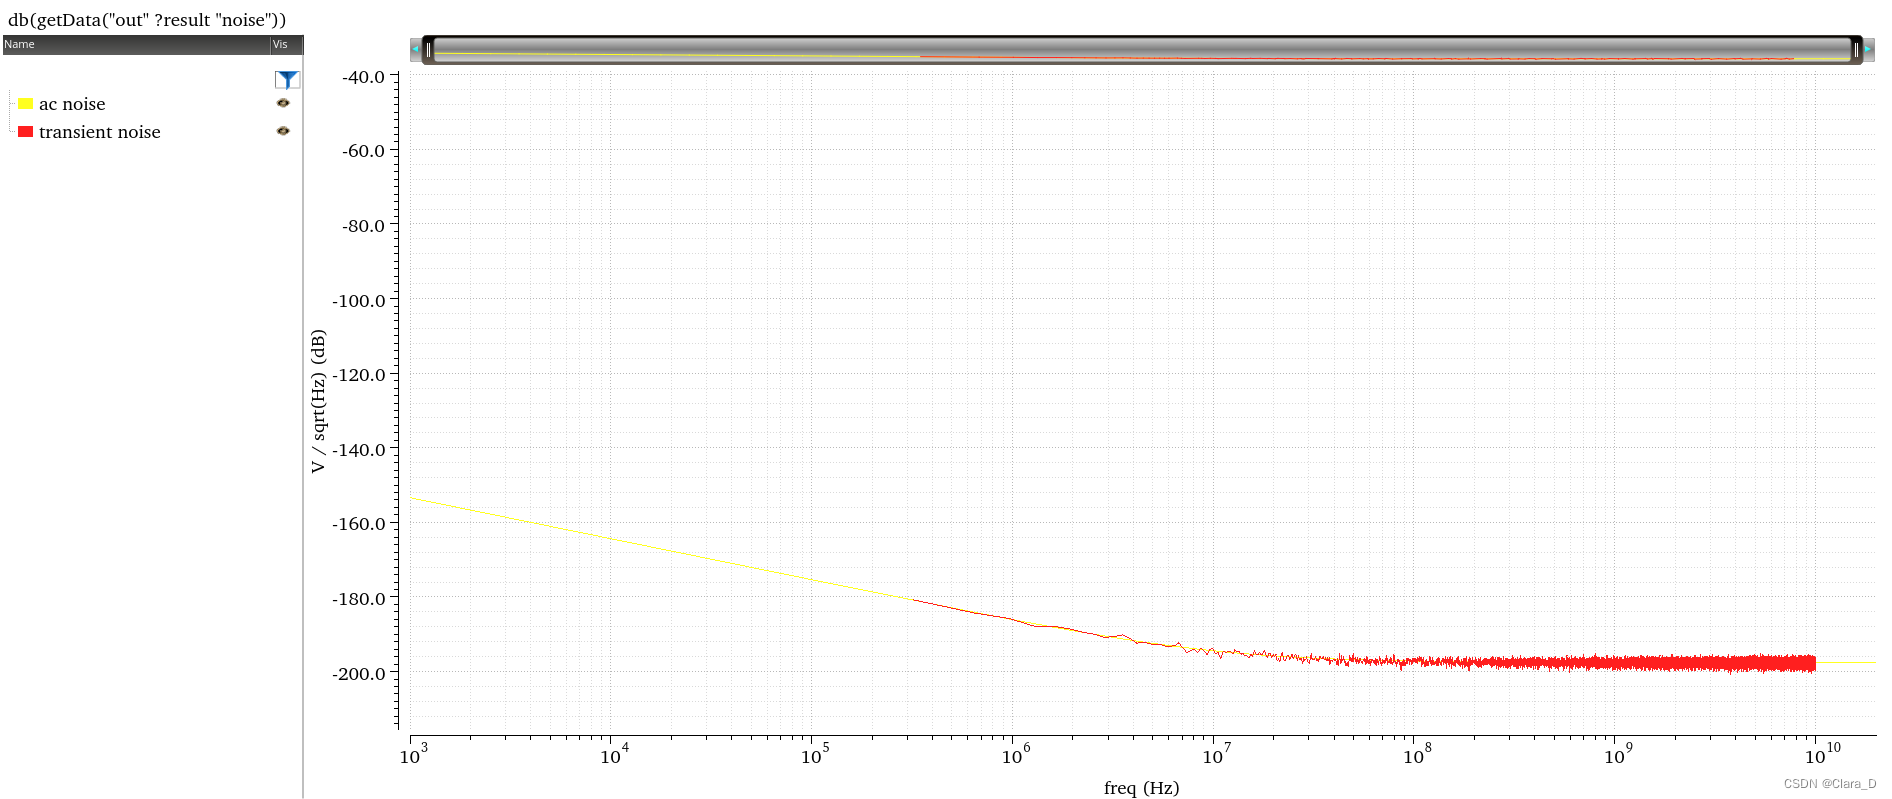Viewport: 1892px width, 799px height.
Task: Click the freq (Hz) axis label
Action: pyautogui.click(x=1142, y=788)
